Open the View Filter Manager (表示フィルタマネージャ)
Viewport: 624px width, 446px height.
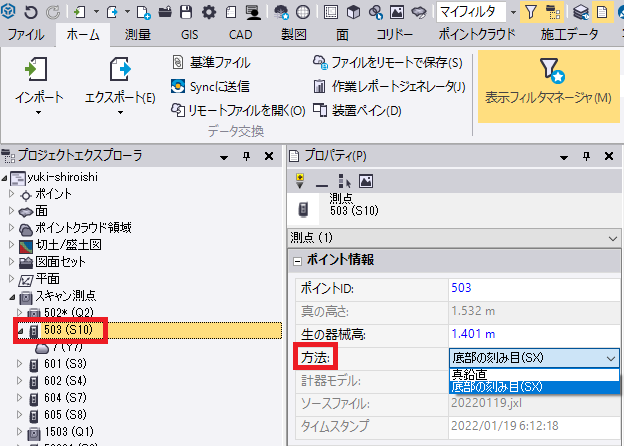point(547,72)
